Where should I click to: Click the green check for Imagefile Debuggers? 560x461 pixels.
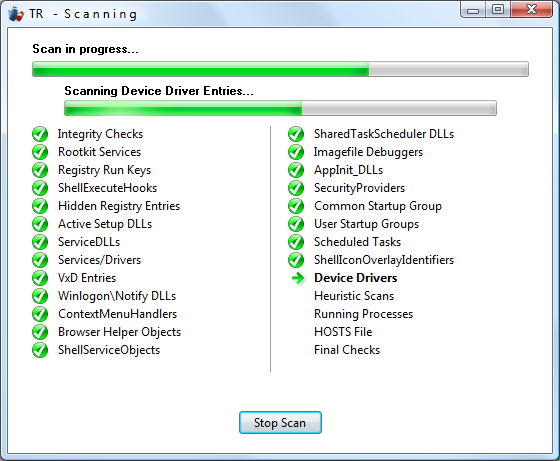click(296, 152)
